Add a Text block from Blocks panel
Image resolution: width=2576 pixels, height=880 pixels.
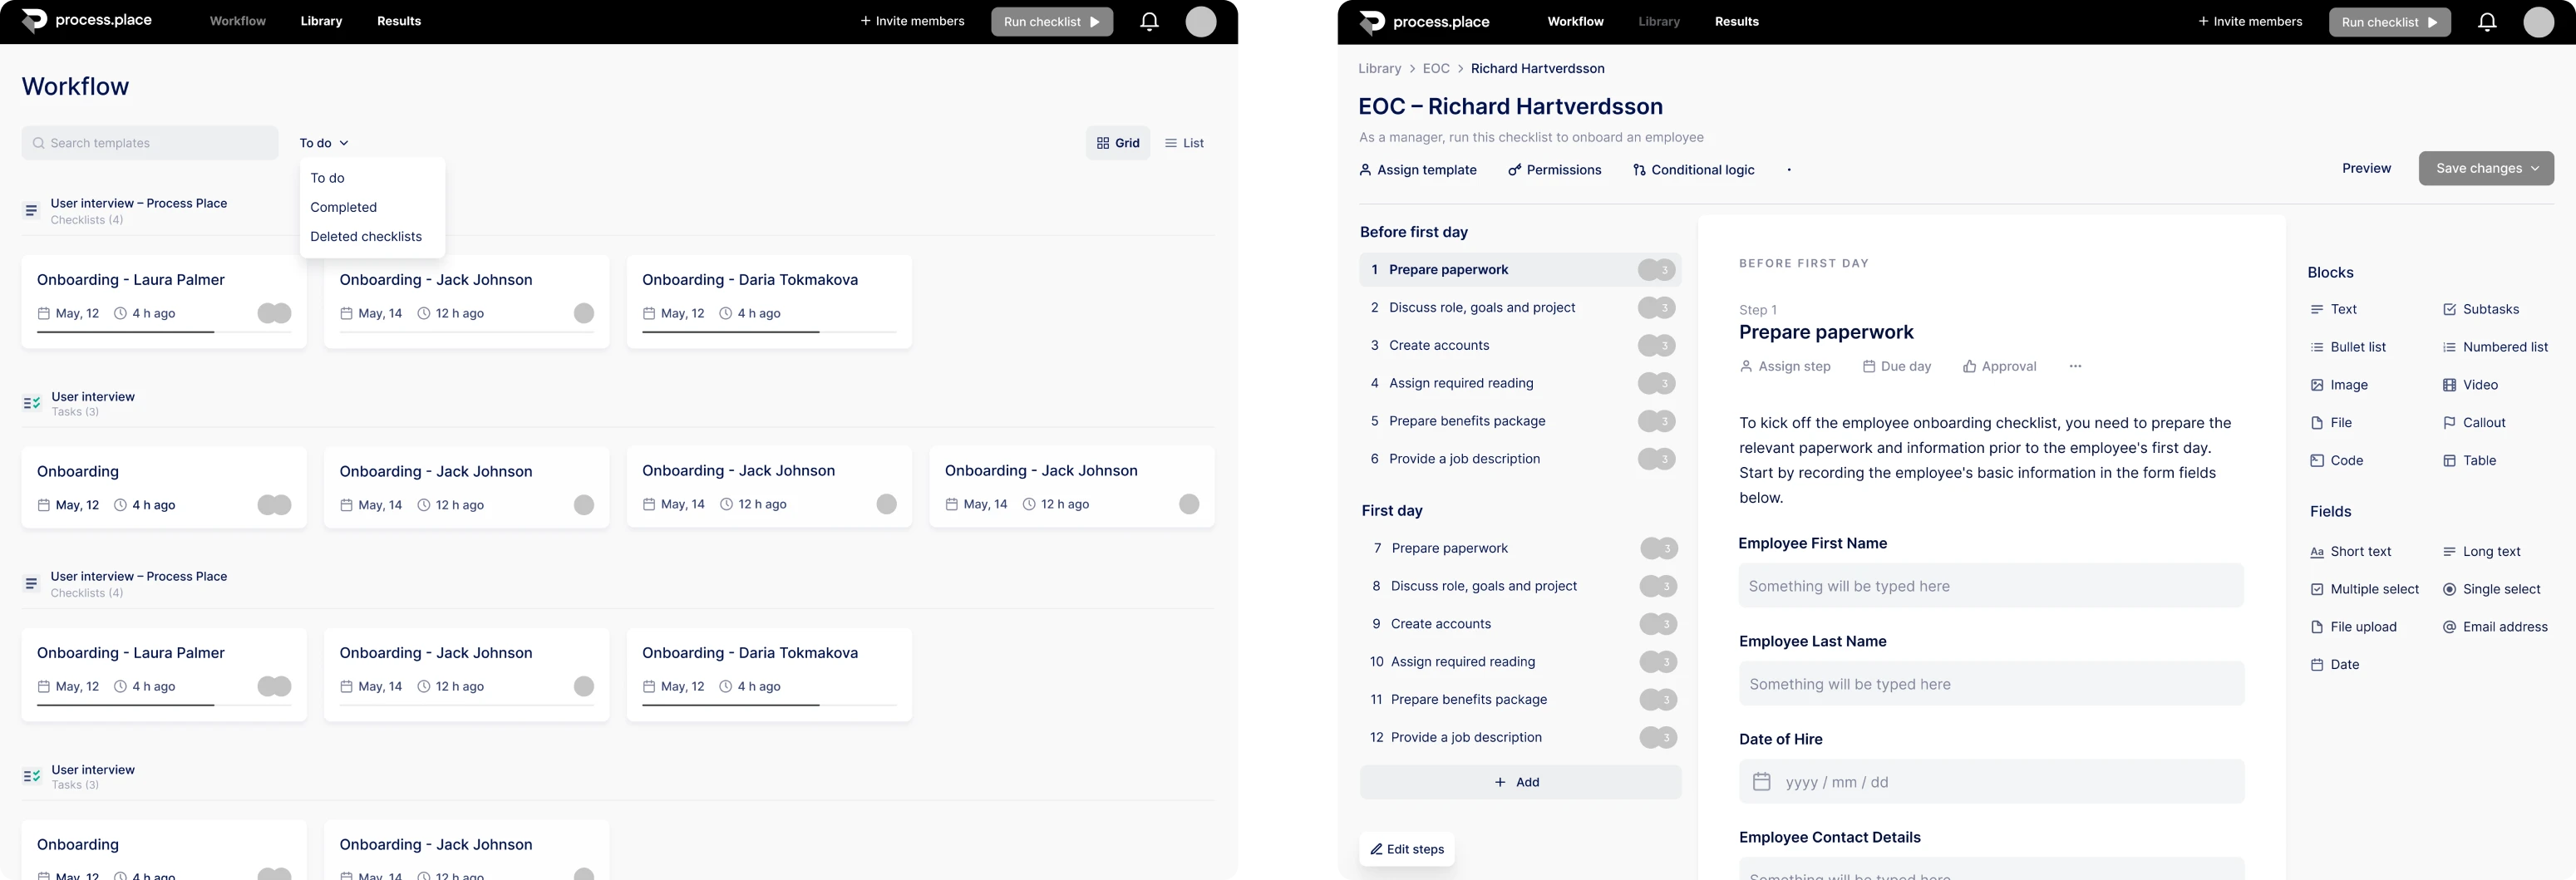[2333, 309]
